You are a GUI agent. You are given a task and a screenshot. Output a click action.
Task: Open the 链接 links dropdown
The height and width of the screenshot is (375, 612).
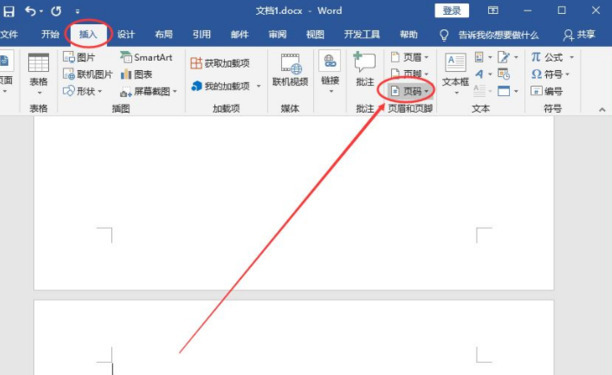[330, 73]
